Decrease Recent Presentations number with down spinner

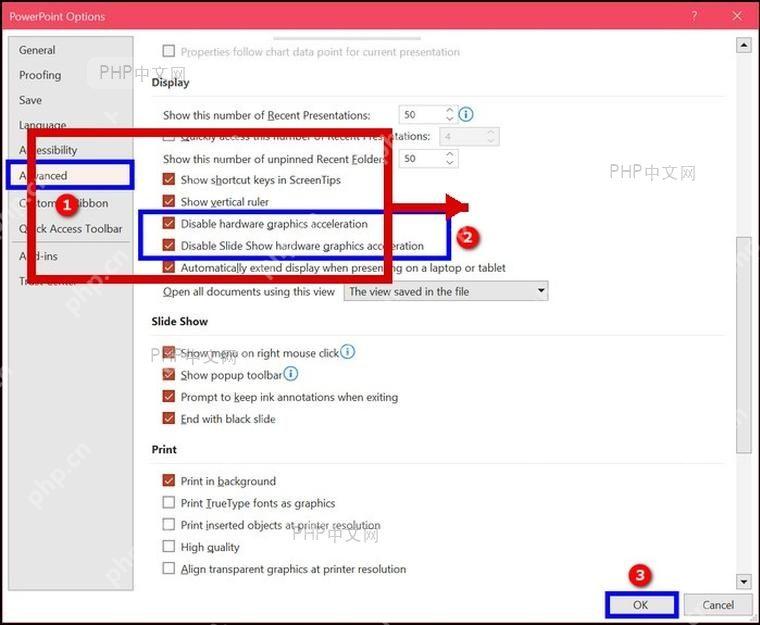pyautogui.click(x=450, y=119)
